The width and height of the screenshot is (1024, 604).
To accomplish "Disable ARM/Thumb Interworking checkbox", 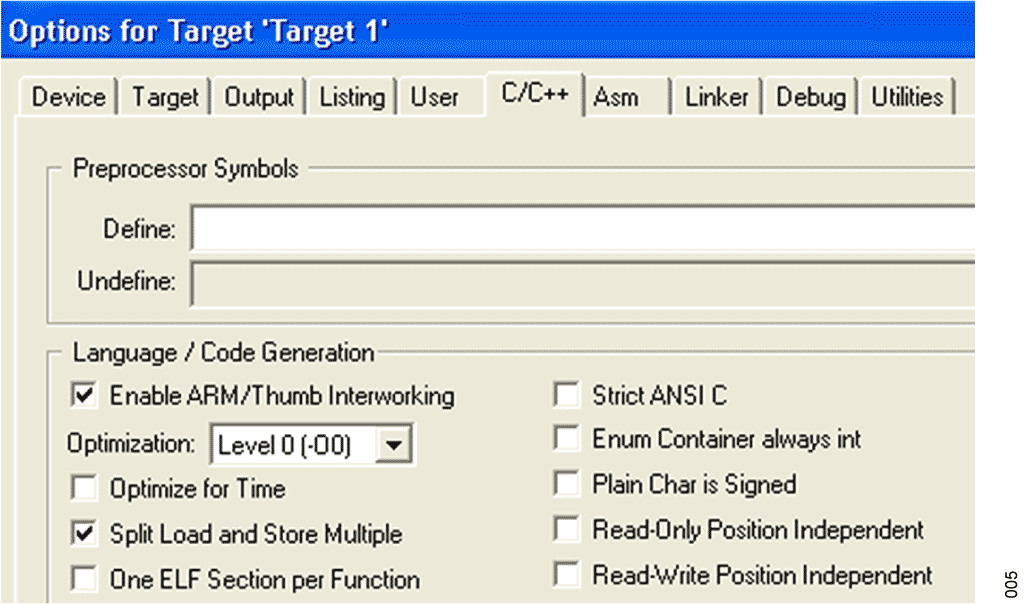I will (x=84, y=396).
